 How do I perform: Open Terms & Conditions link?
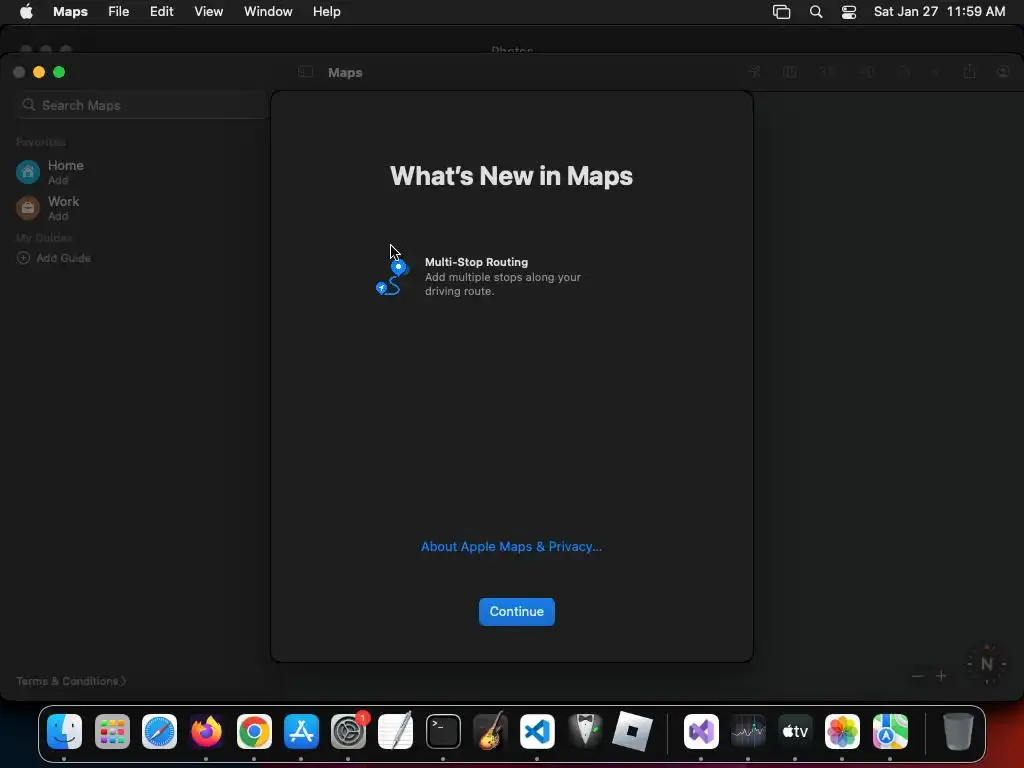pos(71,681)
